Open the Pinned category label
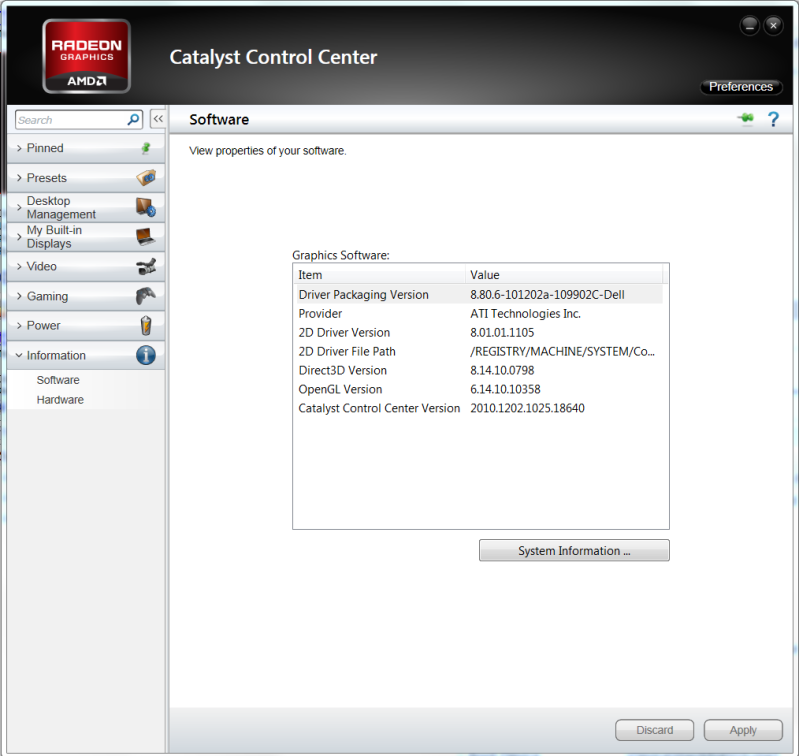799x756 pixels. [x=45, y=148]
